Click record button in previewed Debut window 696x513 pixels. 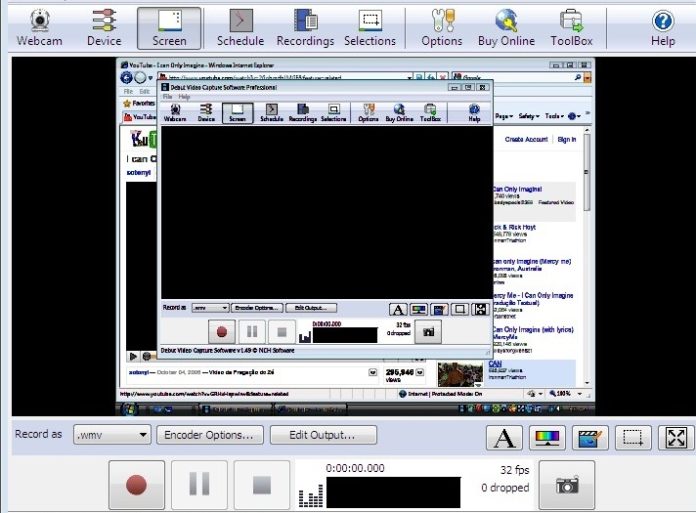(x=222, y=331)
